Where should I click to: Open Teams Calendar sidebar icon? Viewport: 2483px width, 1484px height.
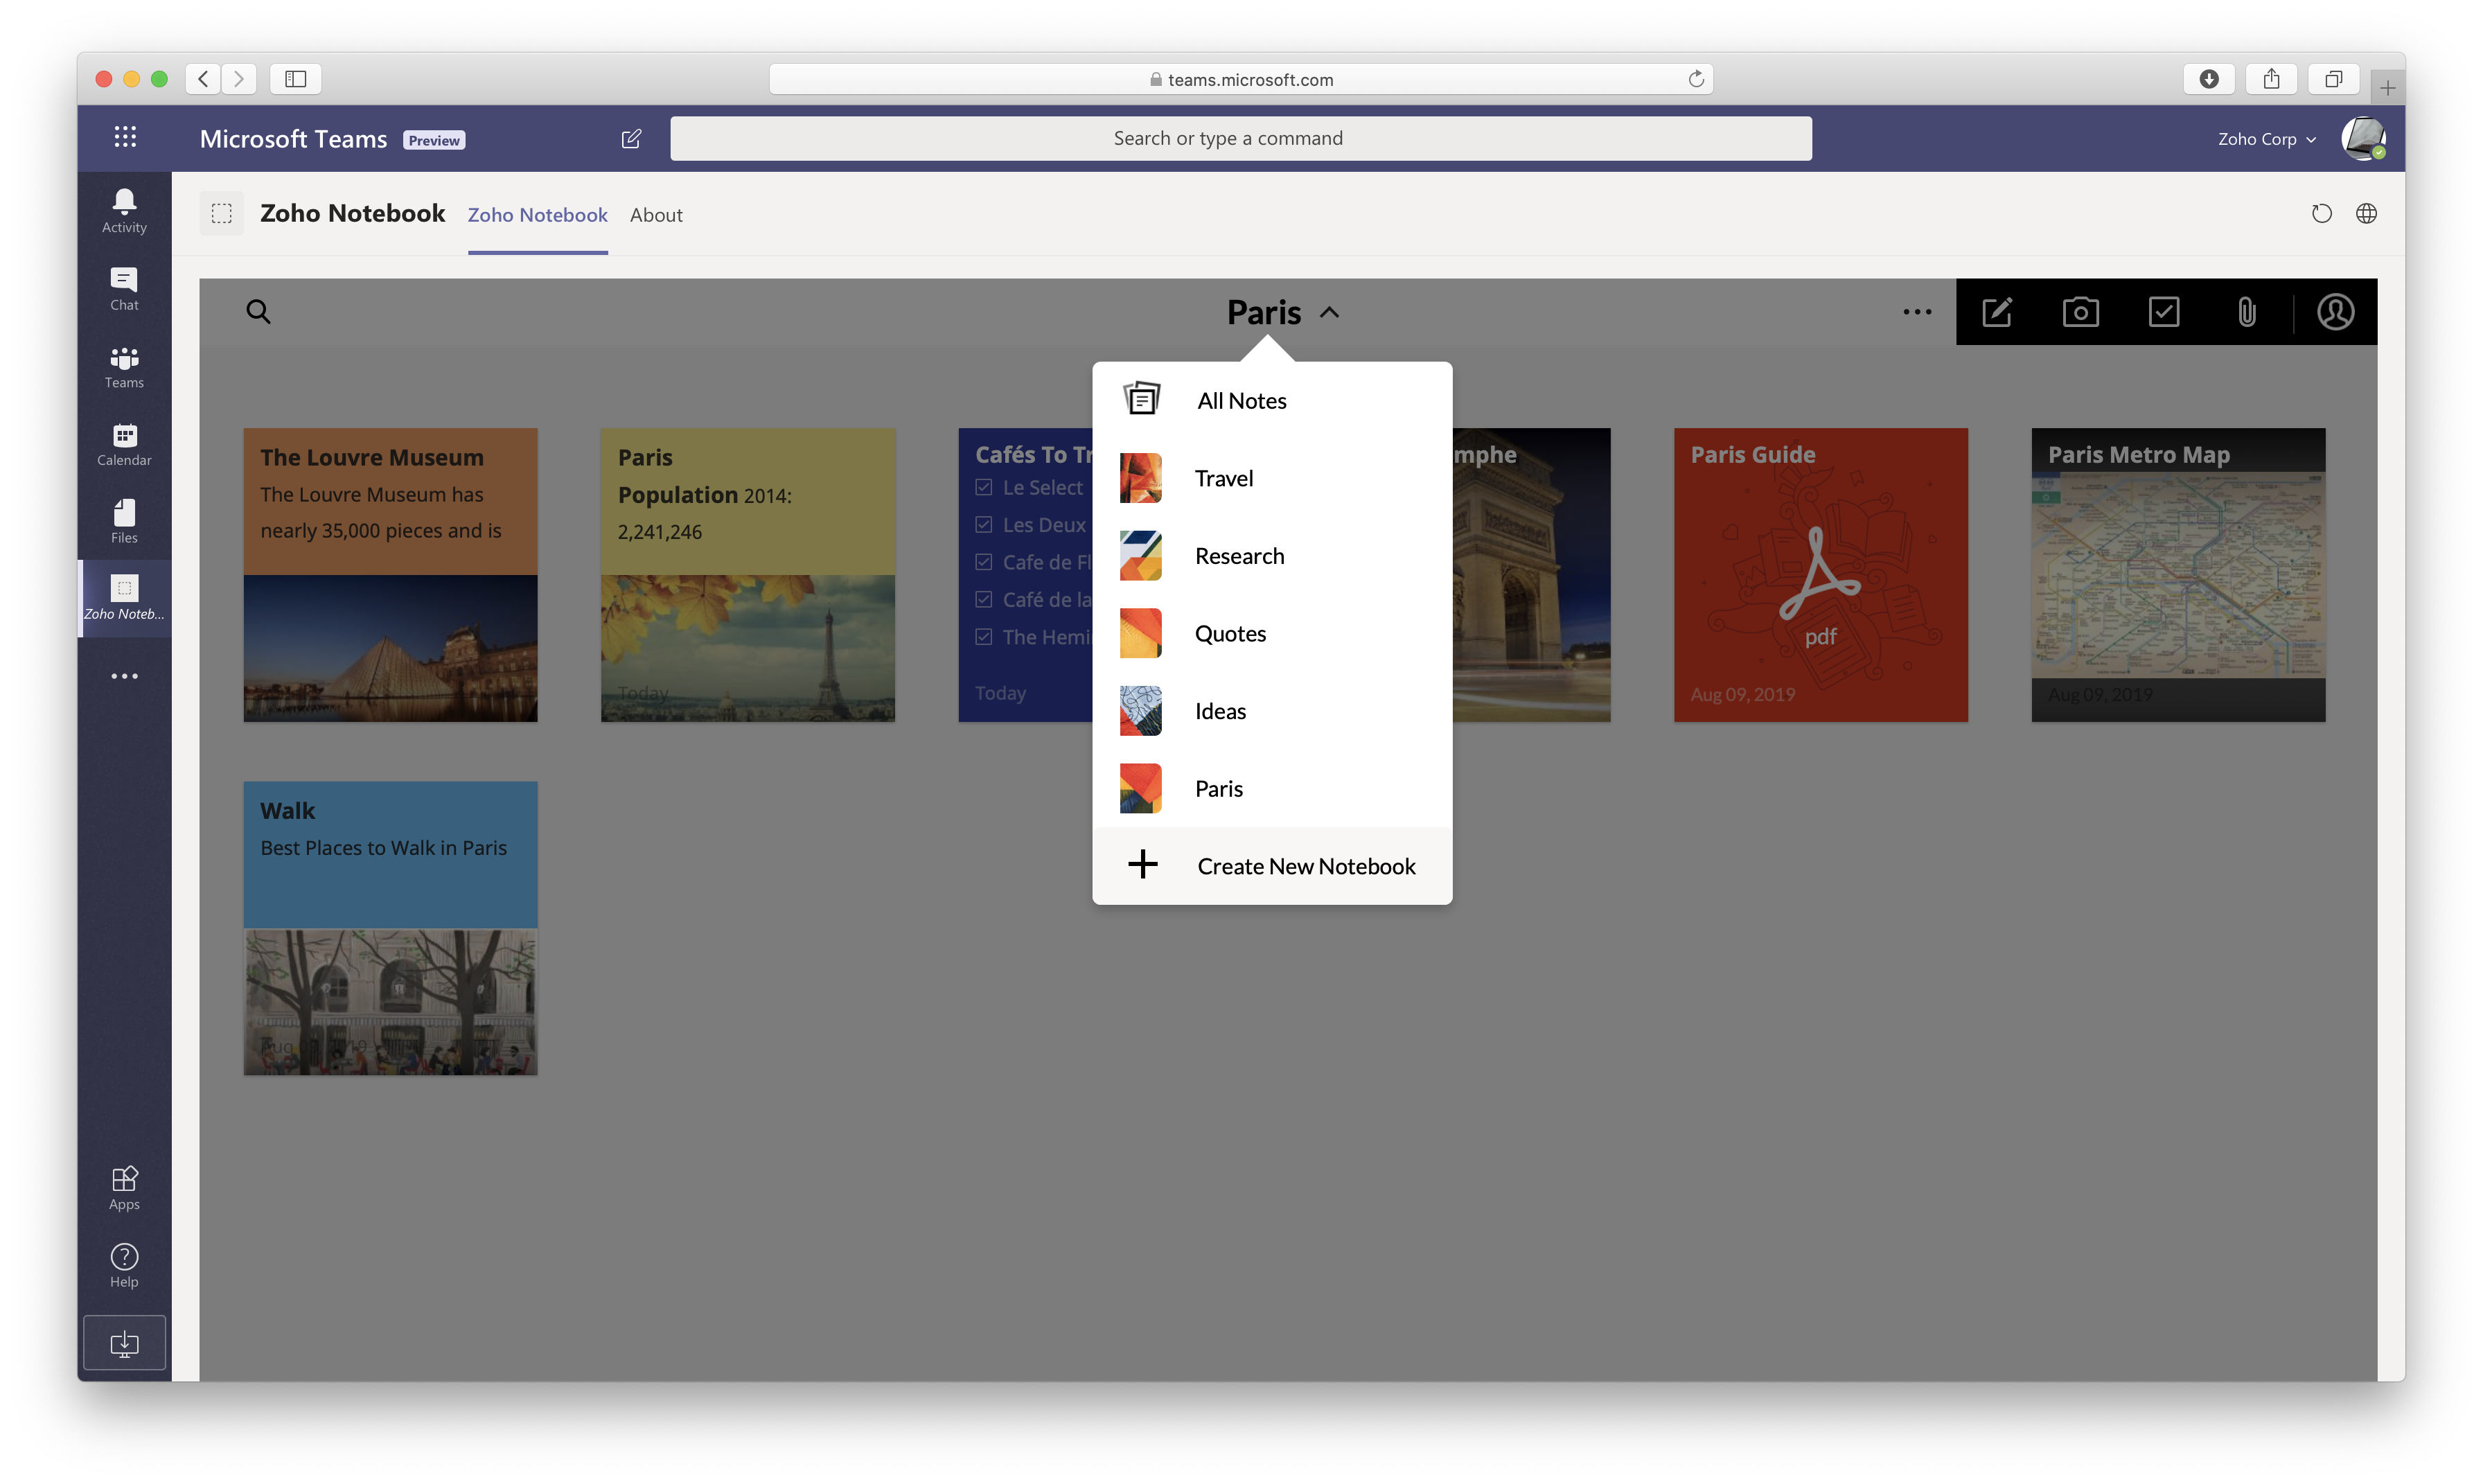[x=124, y=443]
